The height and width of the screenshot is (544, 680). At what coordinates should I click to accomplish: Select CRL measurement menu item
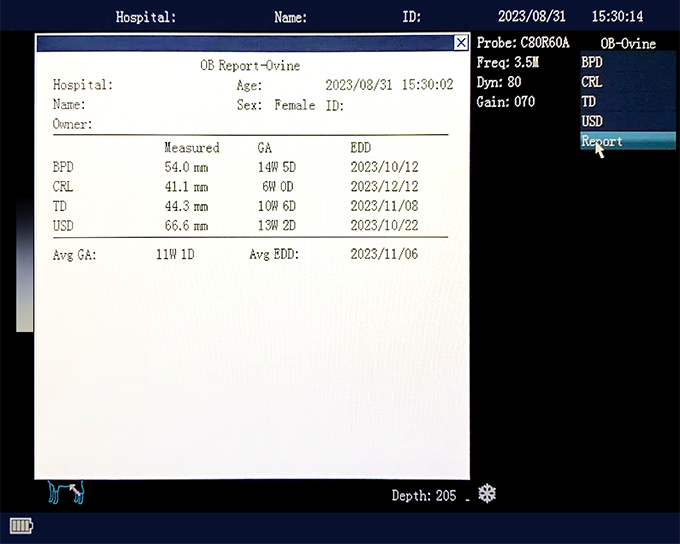592,82
